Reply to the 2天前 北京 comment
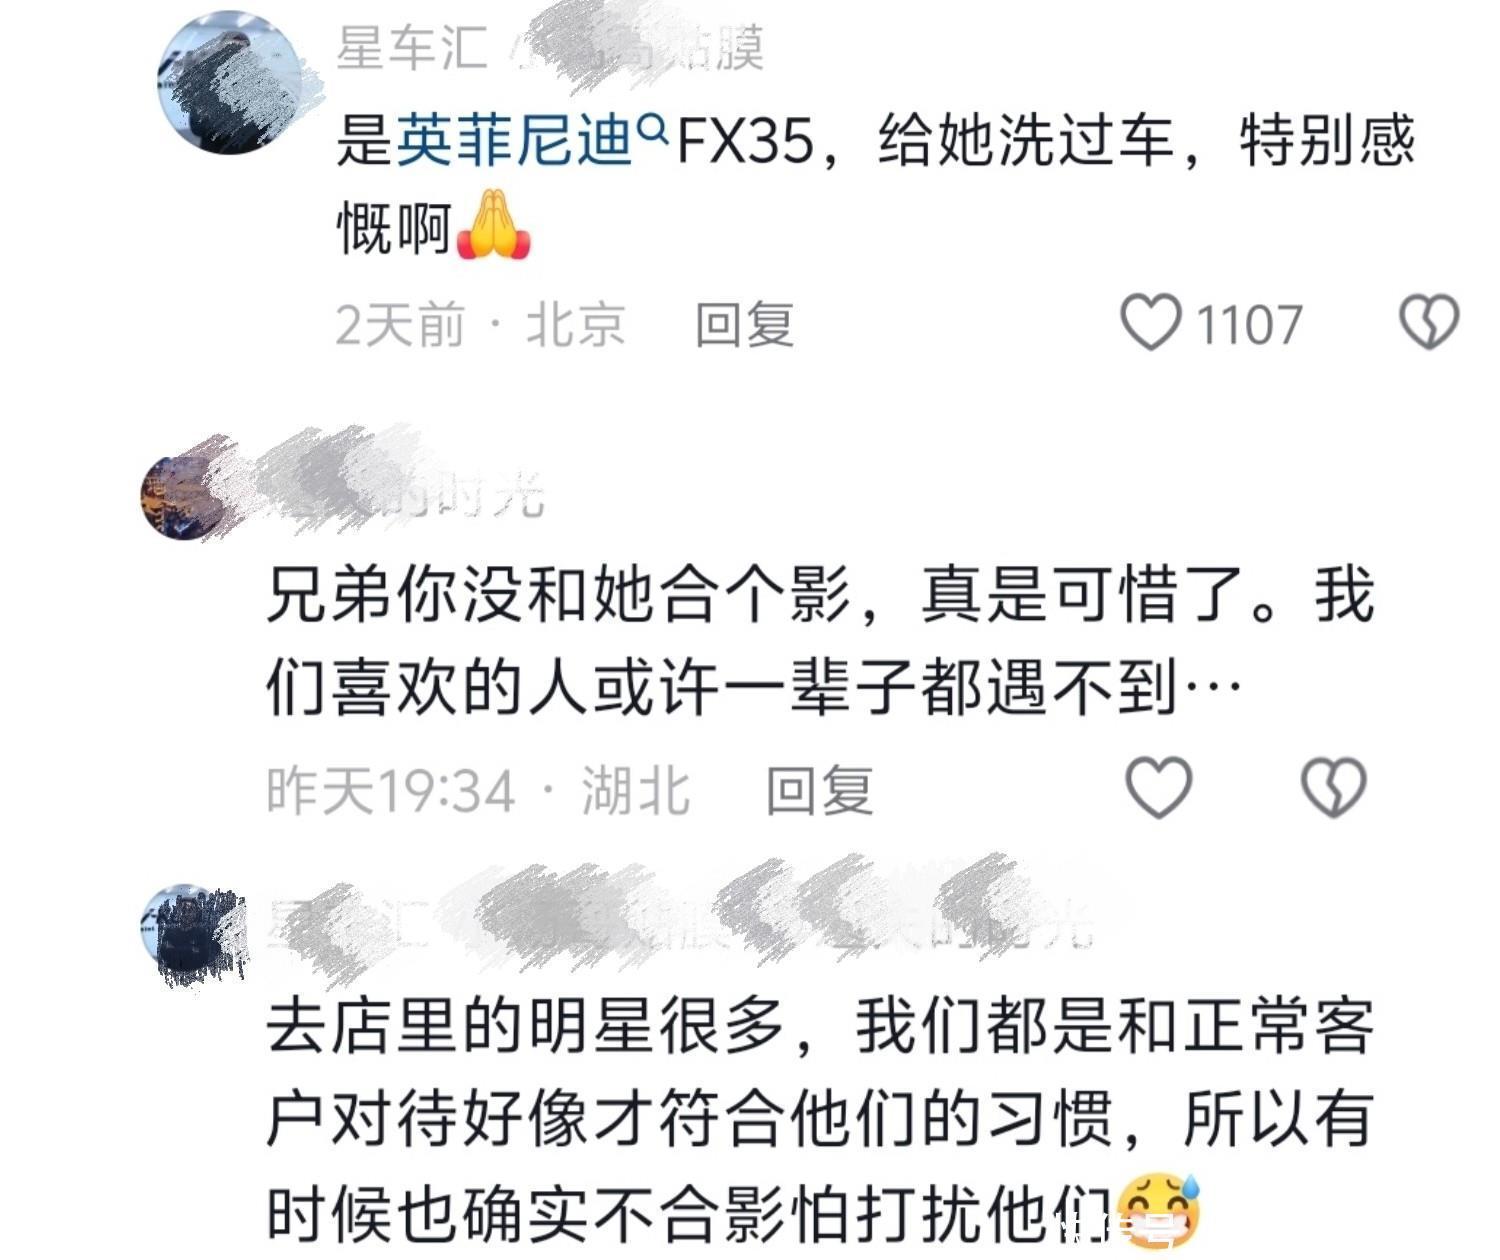 click(745, 325)
